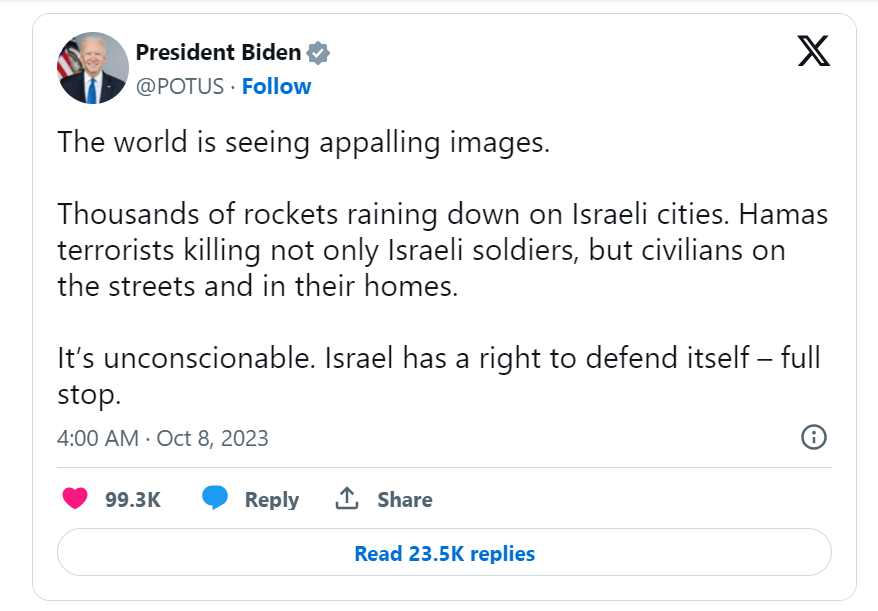
Task: Open the @POTUS handle link
Action: 178,87
